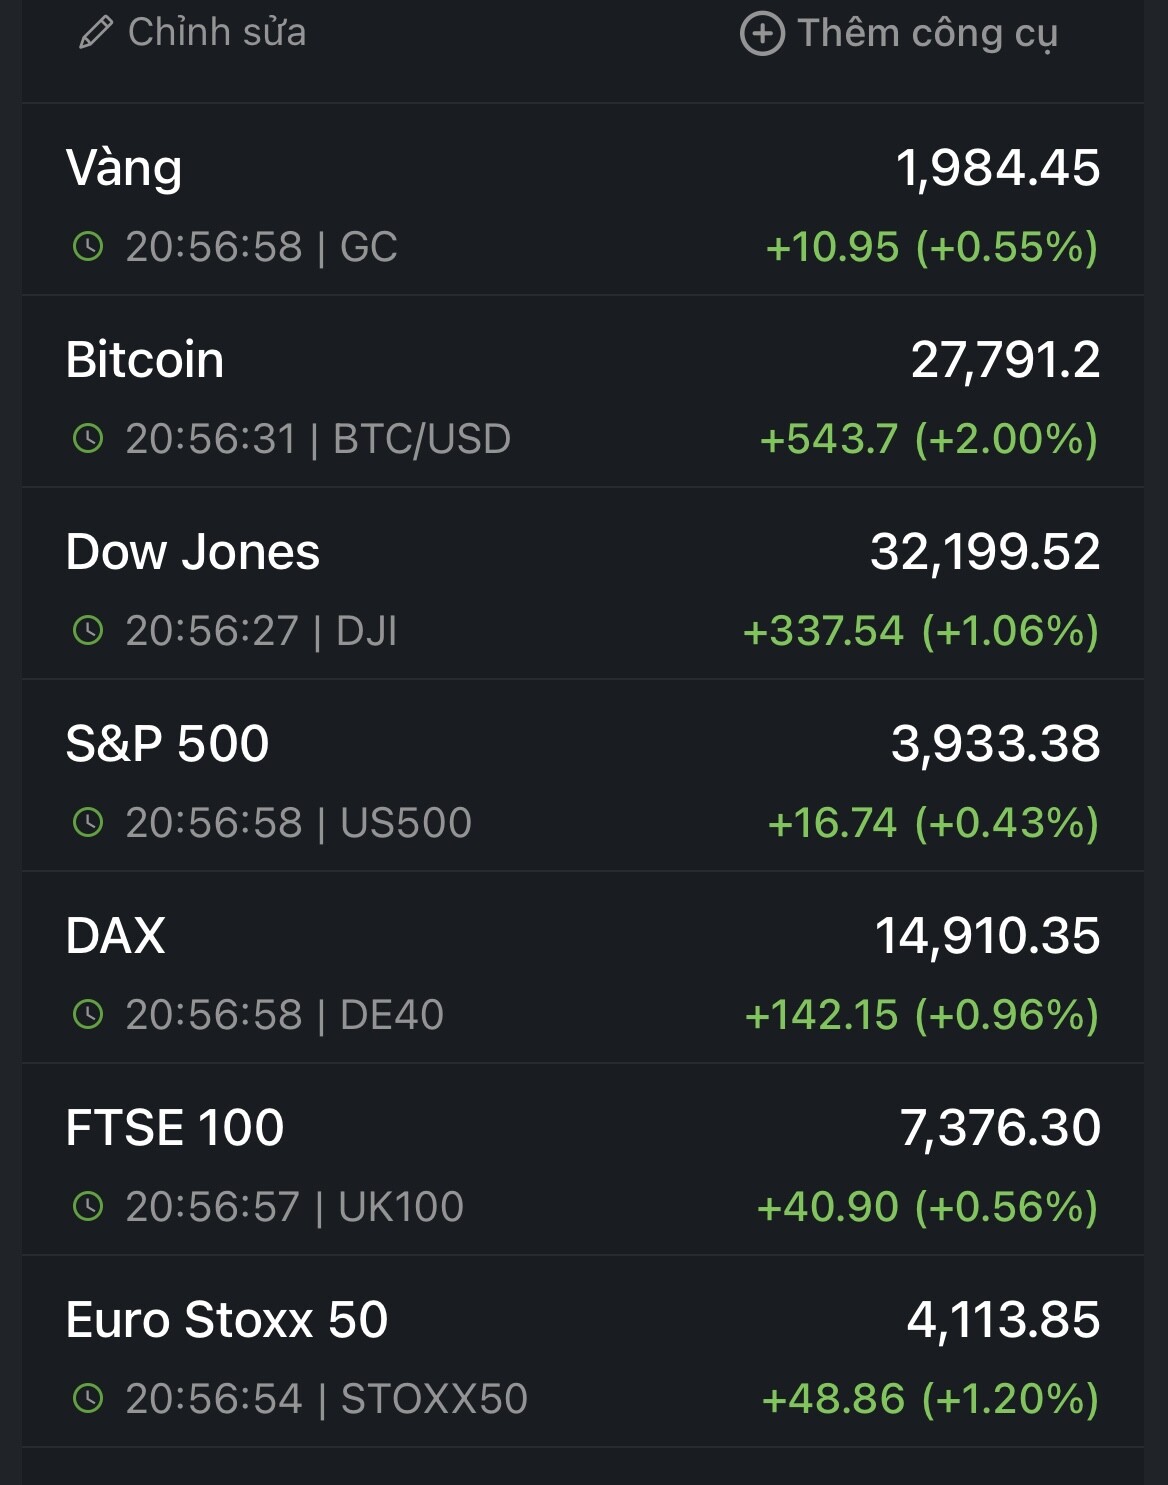Select the FTSE 100 index name
Viewport: 1168px width, 1485px height.
175,1128
